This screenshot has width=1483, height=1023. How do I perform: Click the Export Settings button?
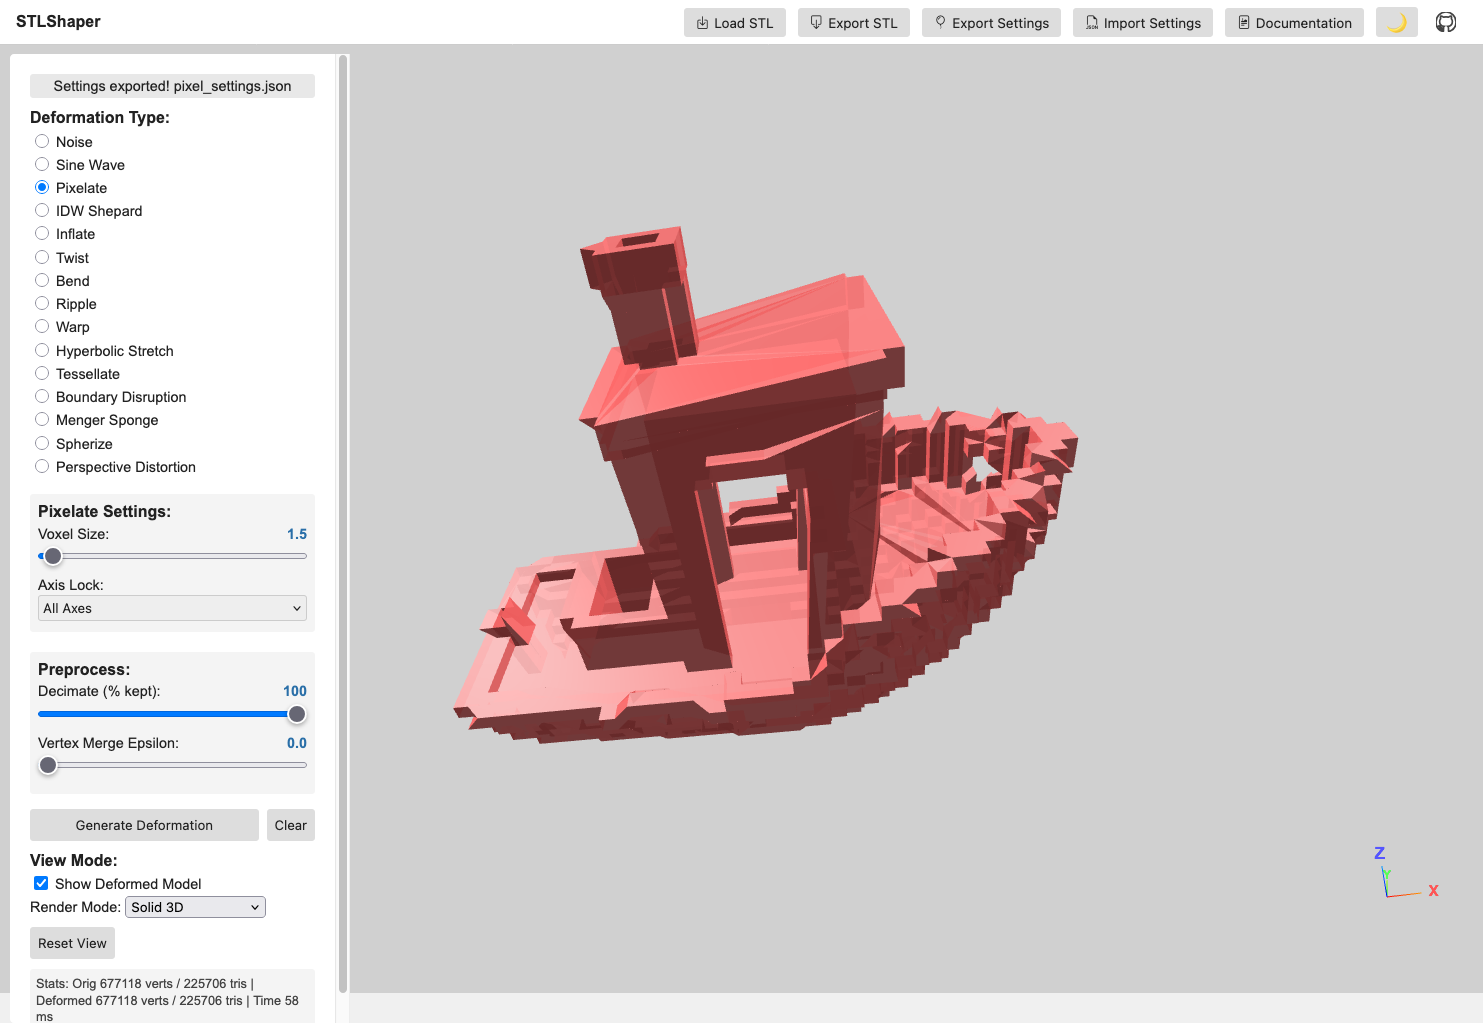point(991,22)
